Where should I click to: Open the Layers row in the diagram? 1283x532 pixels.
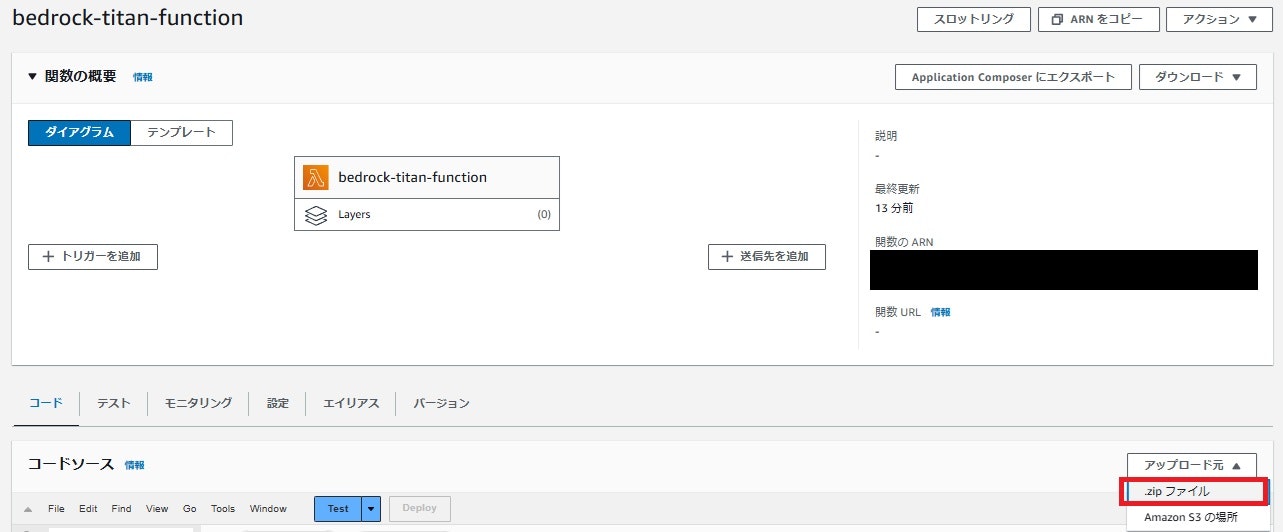pyautogui.click(x=427, y=214)
